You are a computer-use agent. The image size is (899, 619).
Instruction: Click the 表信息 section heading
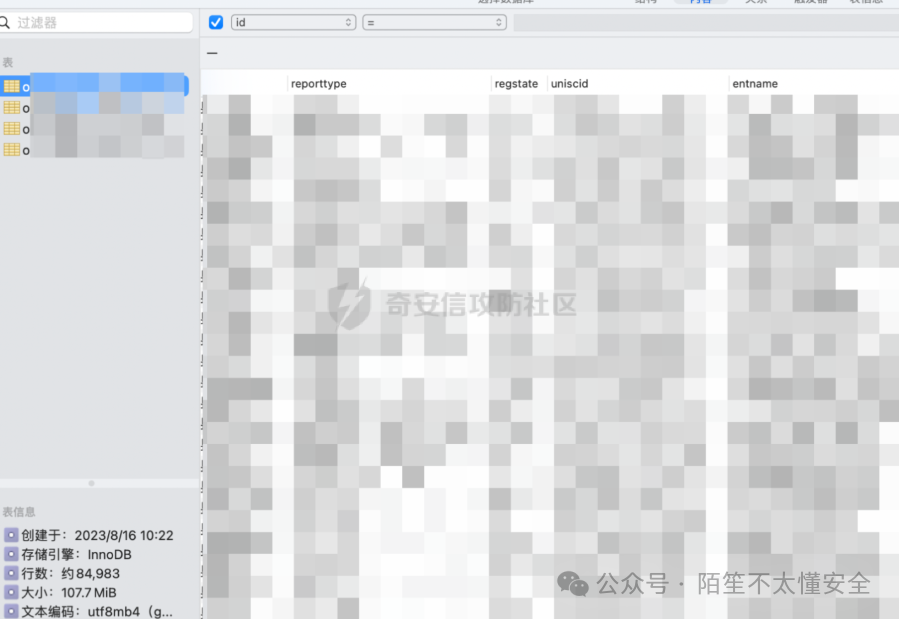click(19, 512)
